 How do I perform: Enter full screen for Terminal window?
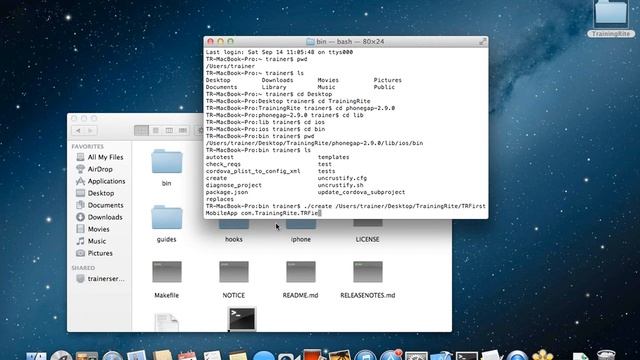point(482,42)
